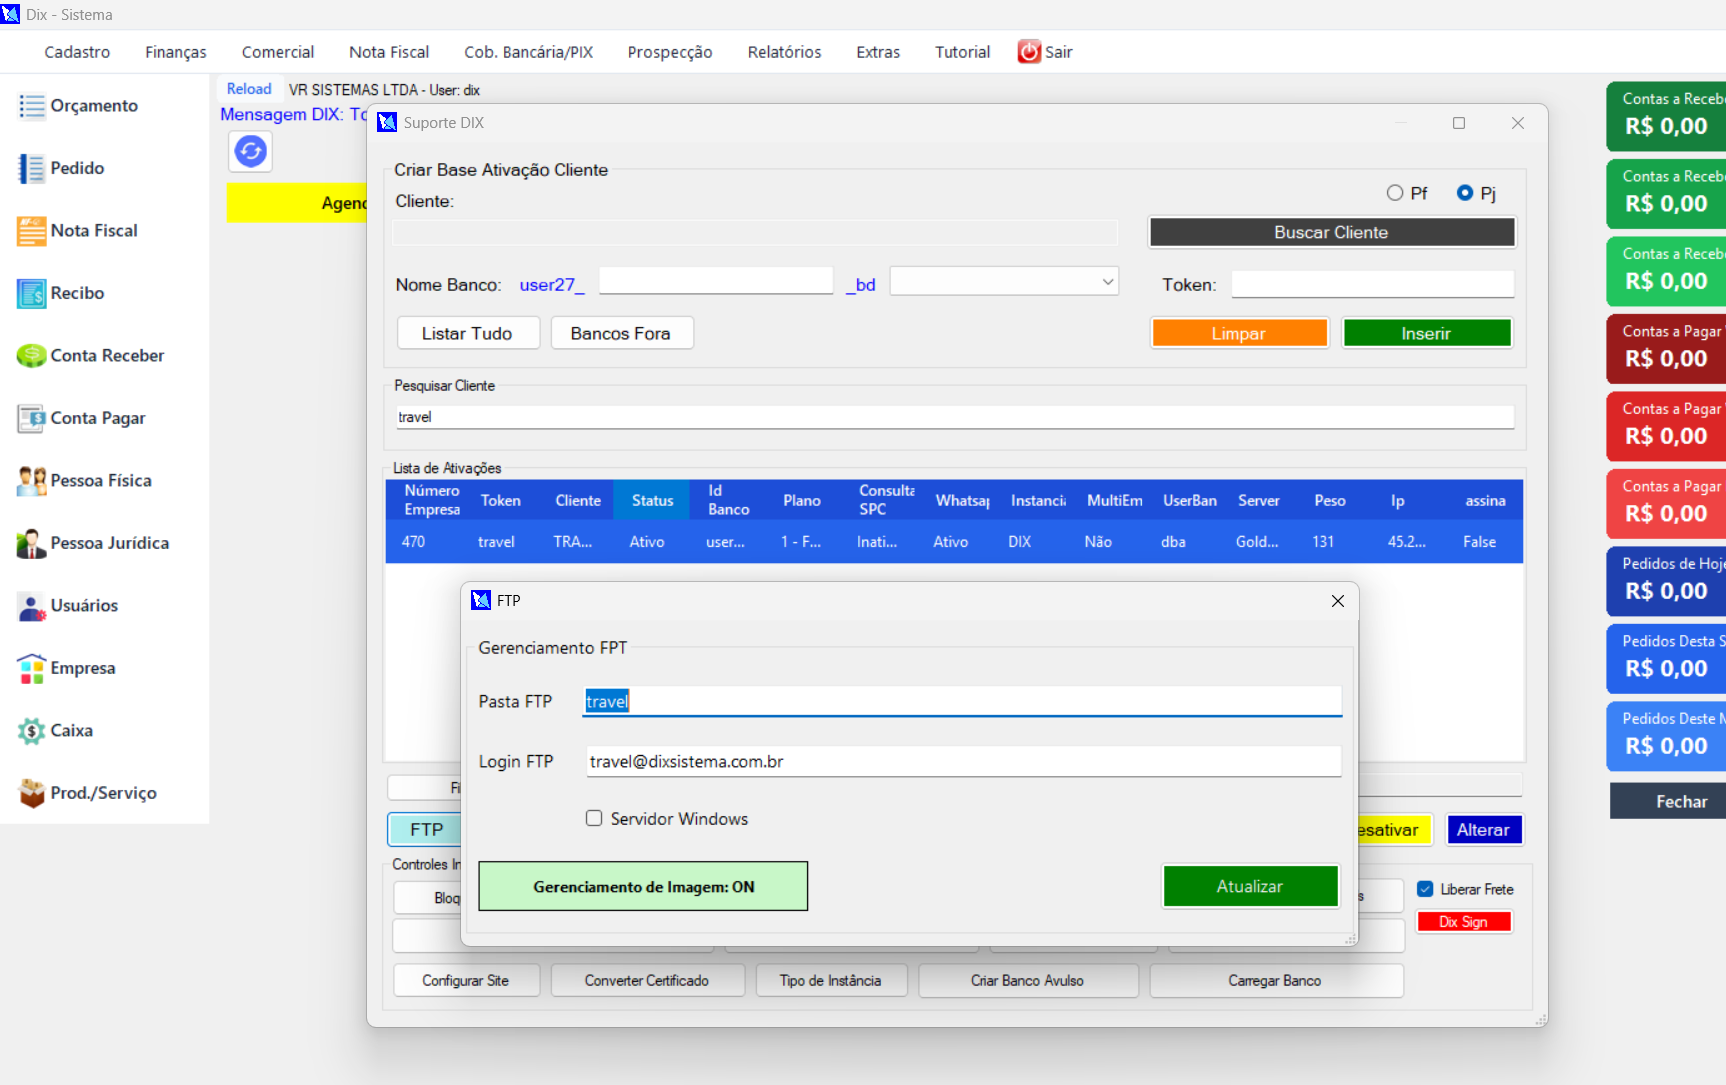Click the Token input field
Image resolution: width=1726 pixels, height=1085 pixels.
coord(1372,284)
